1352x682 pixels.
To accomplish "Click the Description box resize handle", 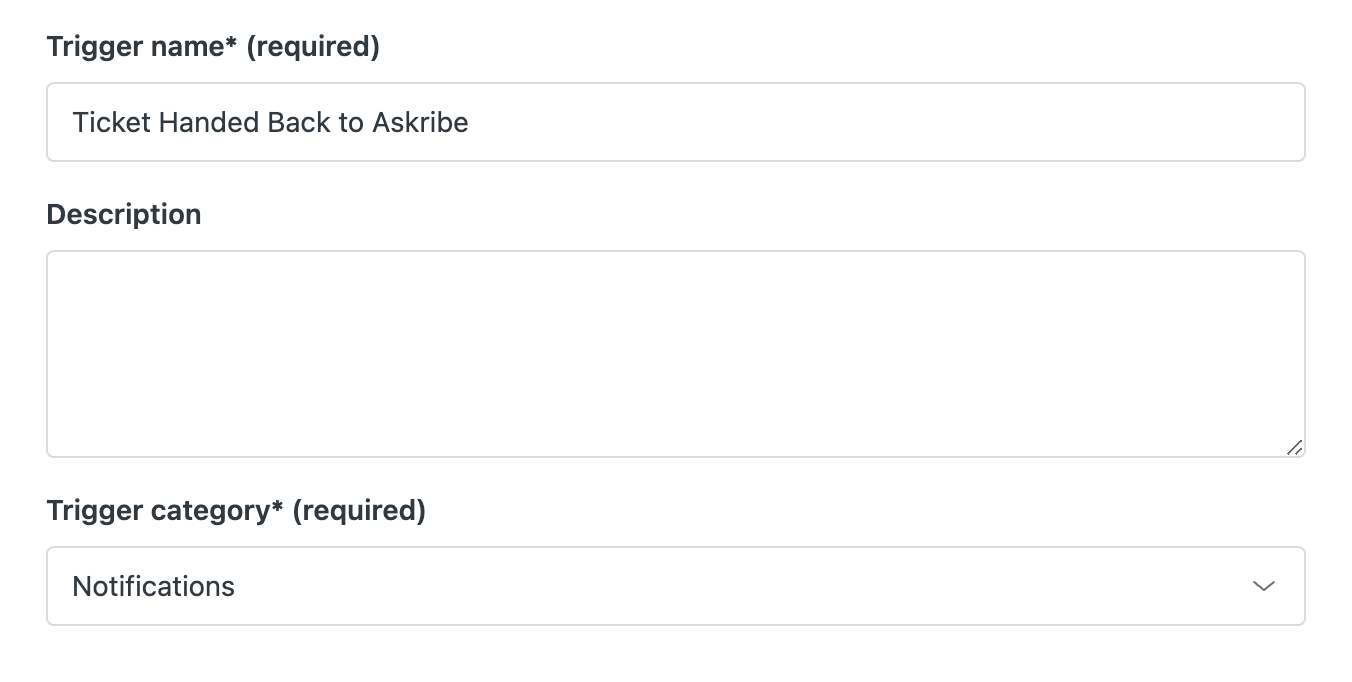I will pyautogui.click(x=1294, y=447).
